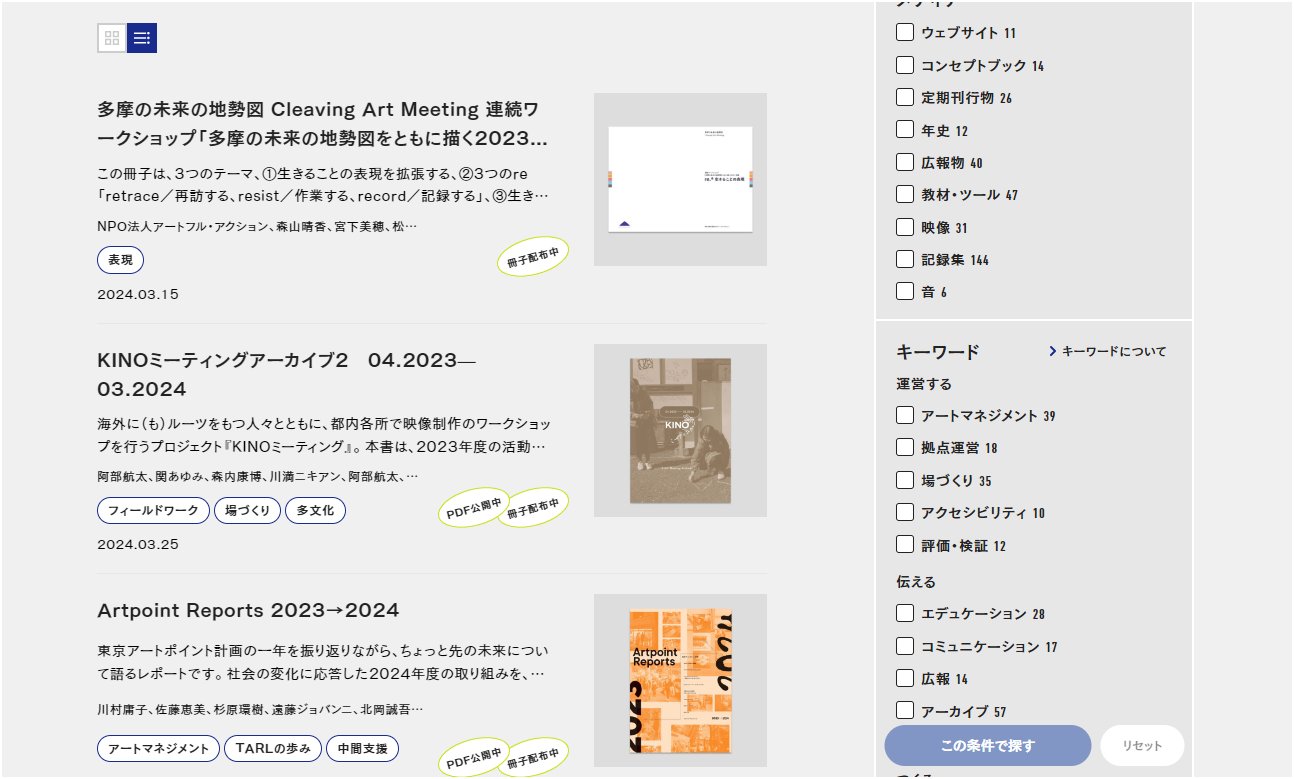Click the authors line starting 川村庸子
Screen dimensions: 1294x779
(x=260, y=710)
